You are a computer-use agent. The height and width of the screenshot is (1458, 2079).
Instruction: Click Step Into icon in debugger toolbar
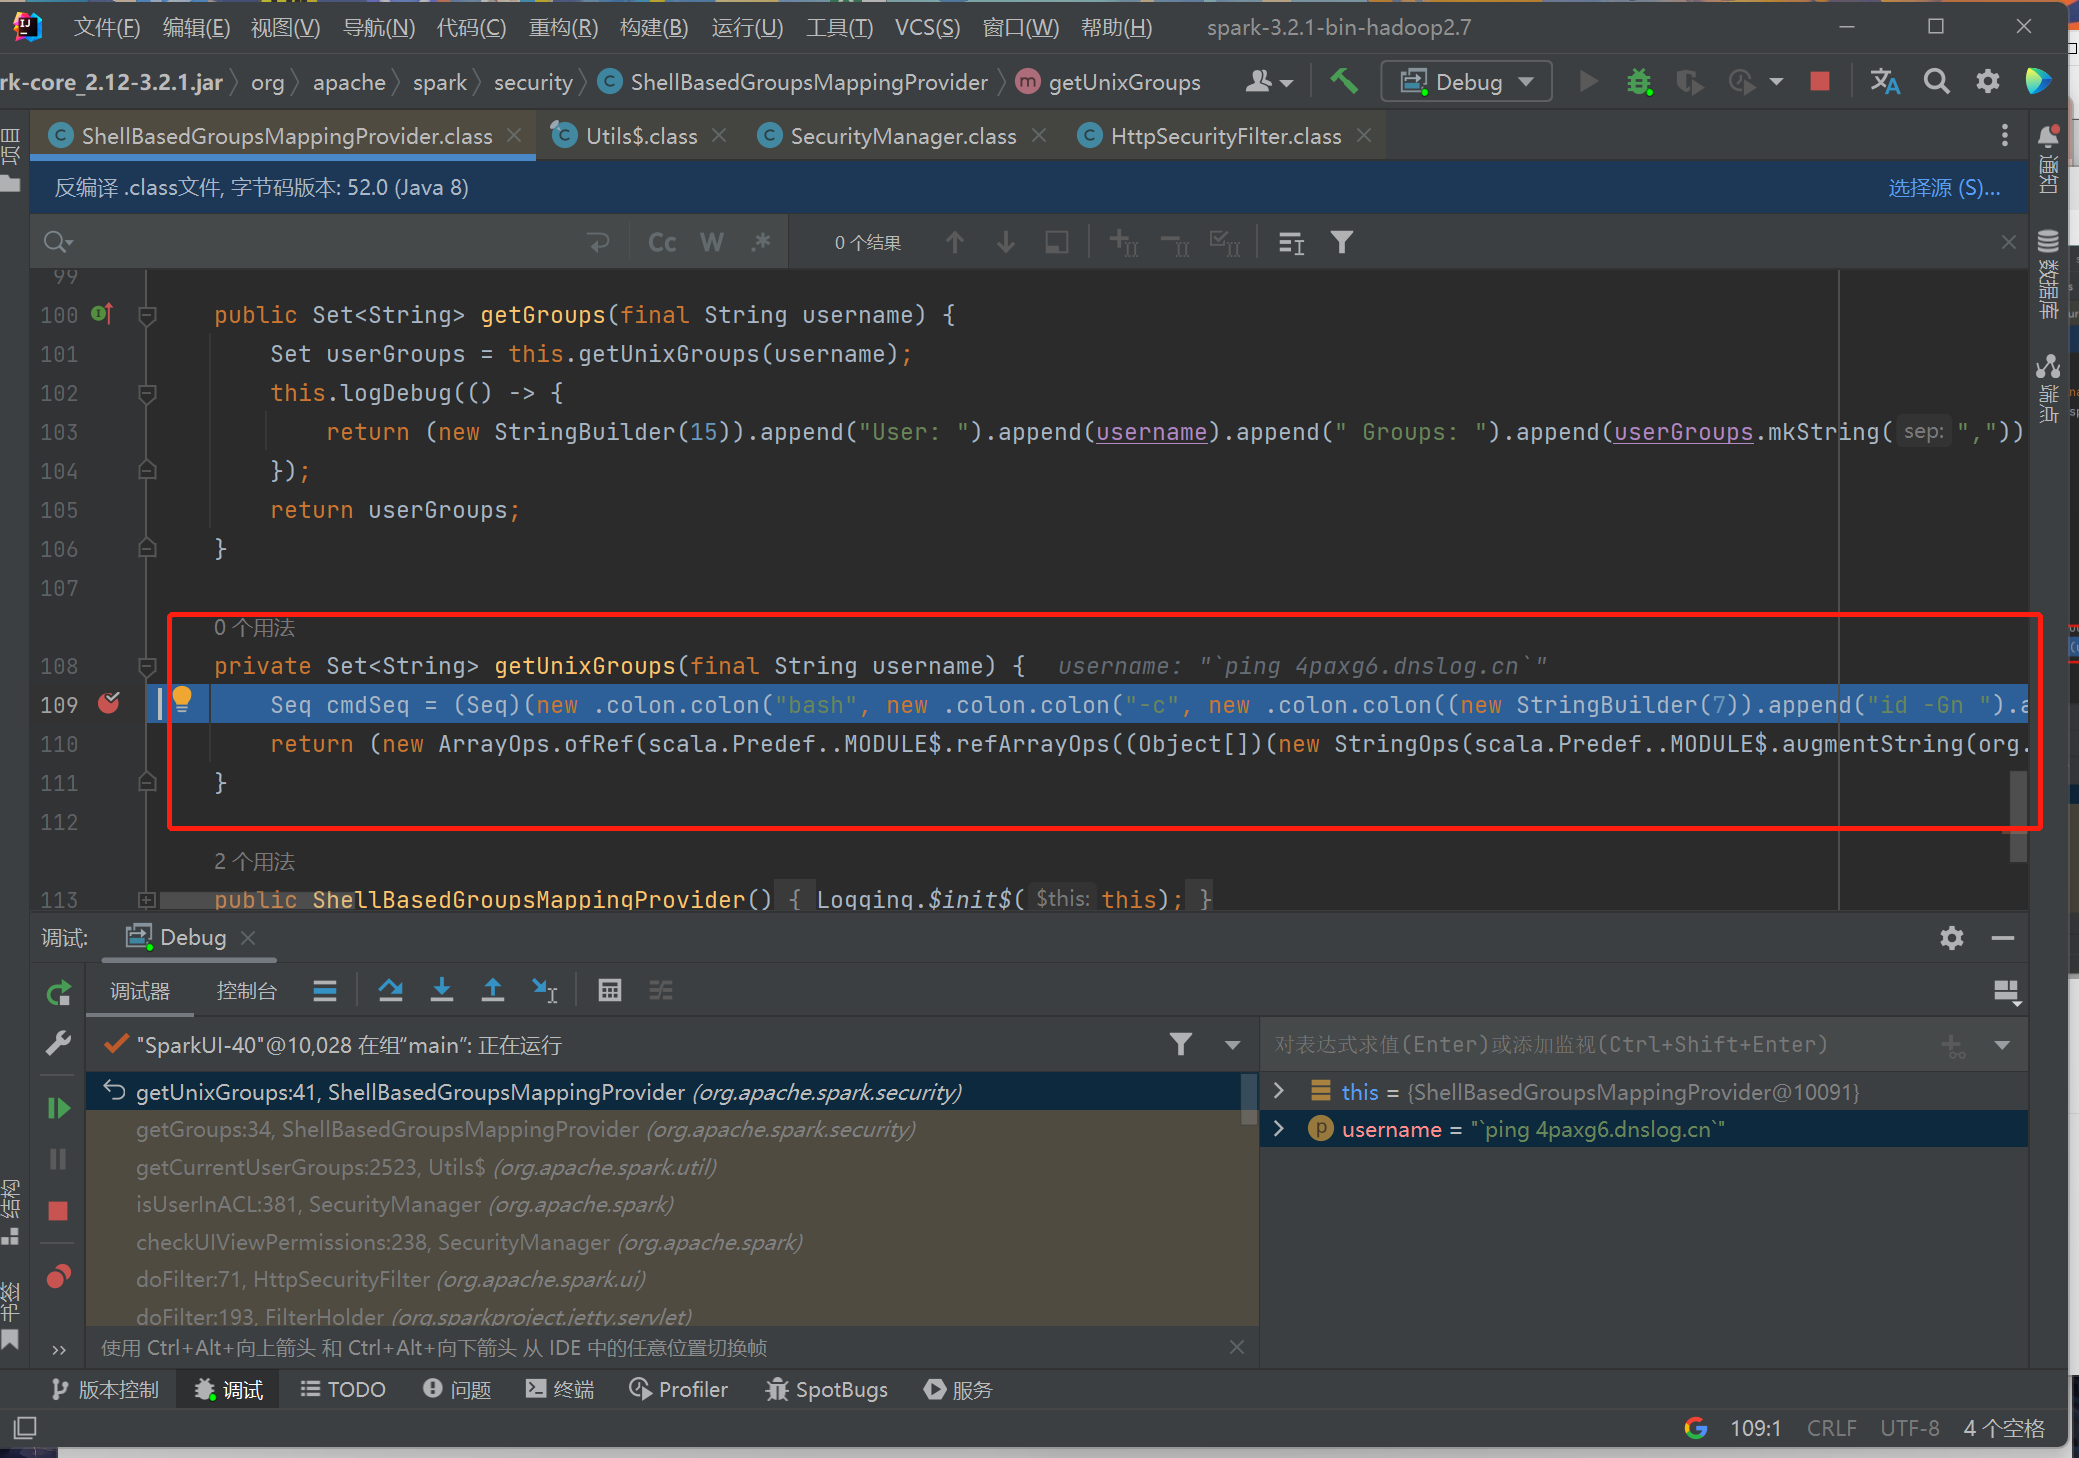click(x=441, y=990)
